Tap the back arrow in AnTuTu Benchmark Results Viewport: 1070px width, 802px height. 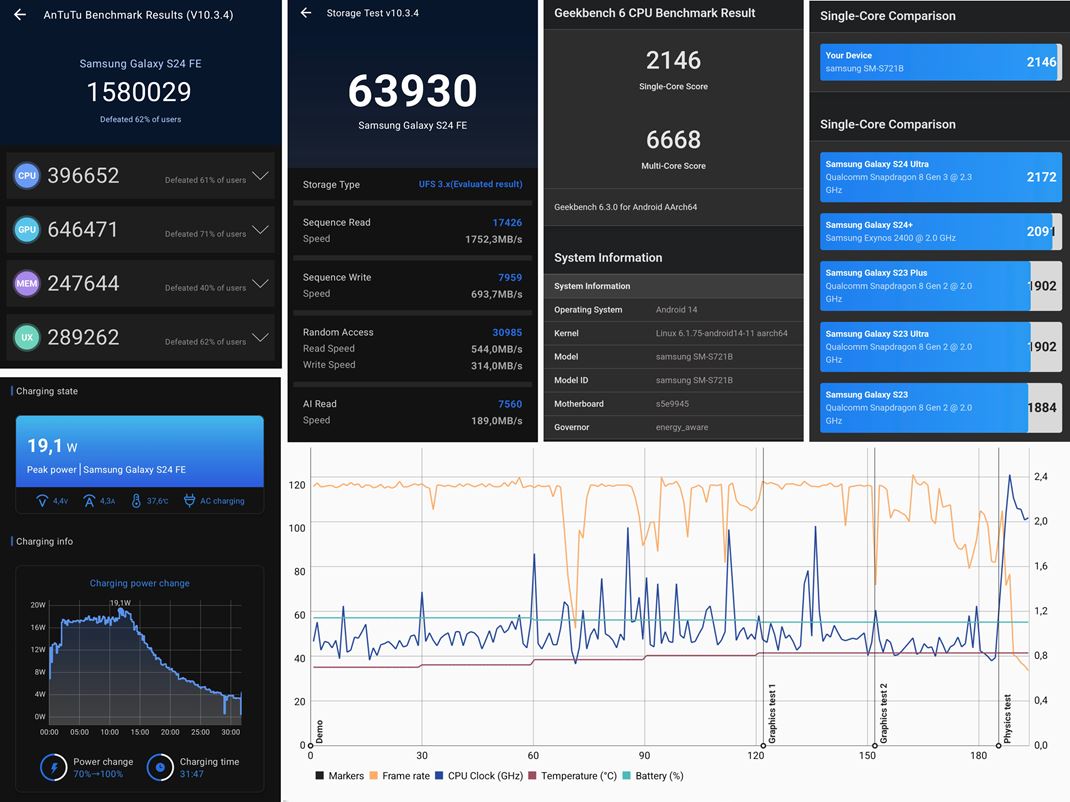coord(20,14)
